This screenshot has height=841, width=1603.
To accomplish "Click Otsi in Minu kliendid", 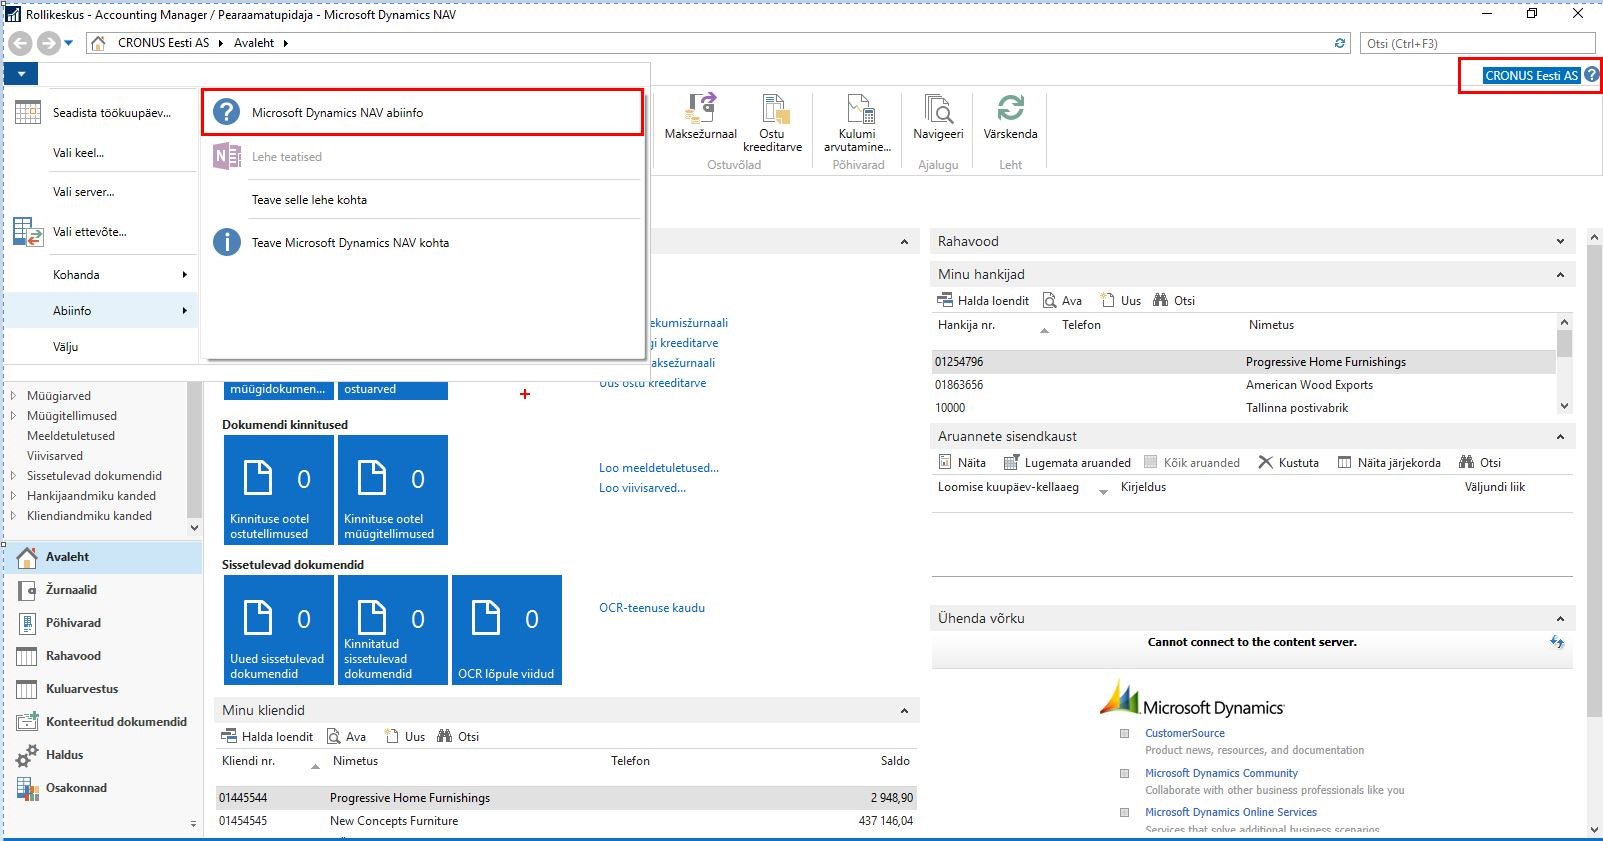I will [x=458, y=736].
